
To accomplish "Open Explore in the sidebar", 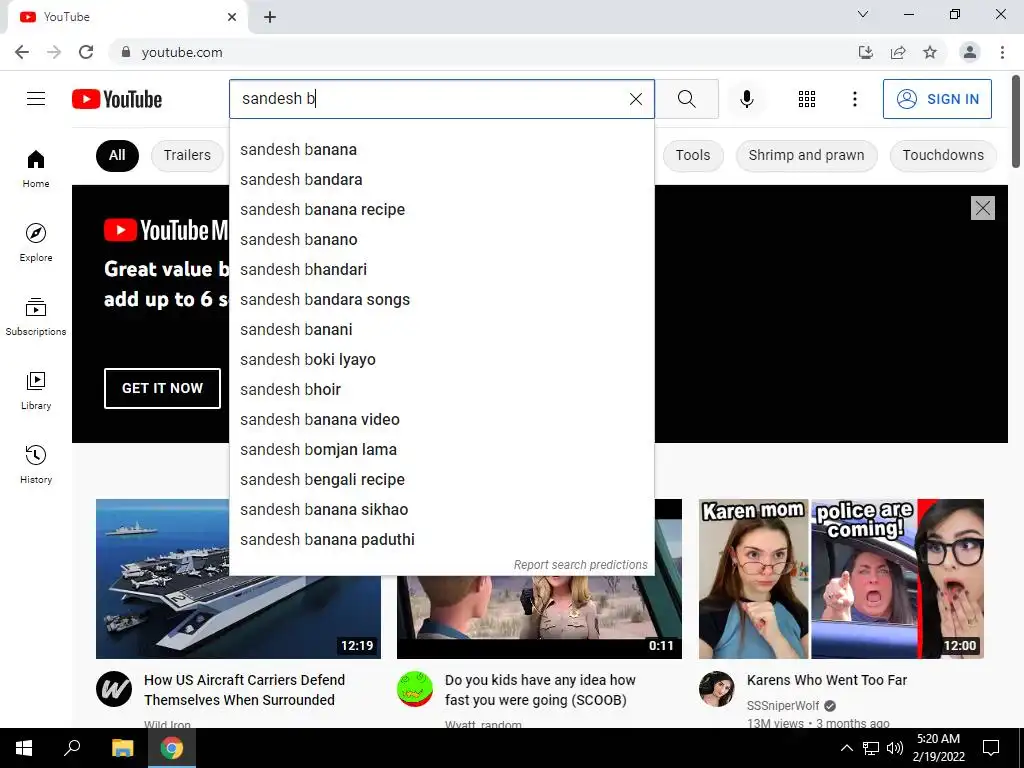I will [x=36, y=242].
